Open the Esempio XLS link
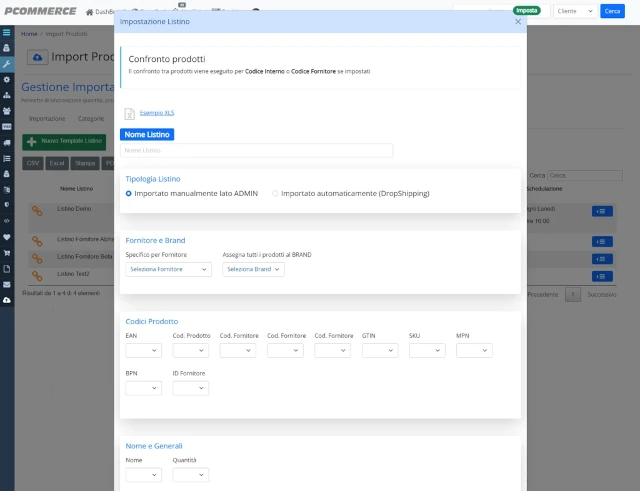 coord(157,113)
